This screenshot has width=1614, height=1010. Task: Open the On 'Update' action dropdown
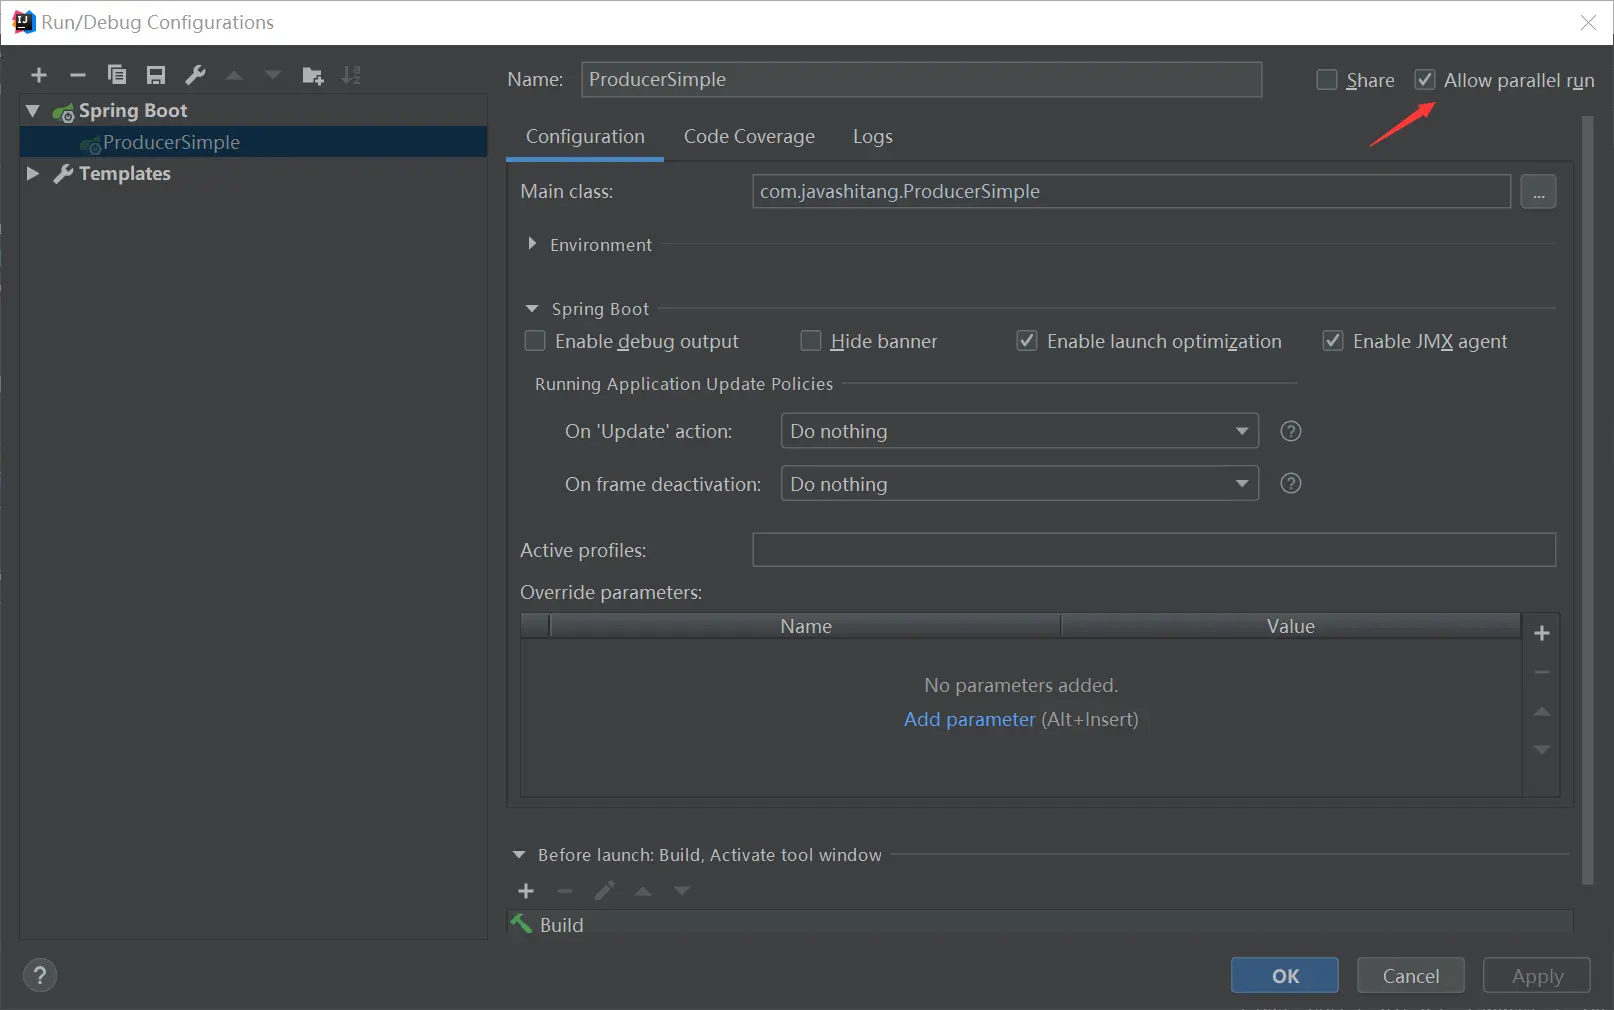1019,431
